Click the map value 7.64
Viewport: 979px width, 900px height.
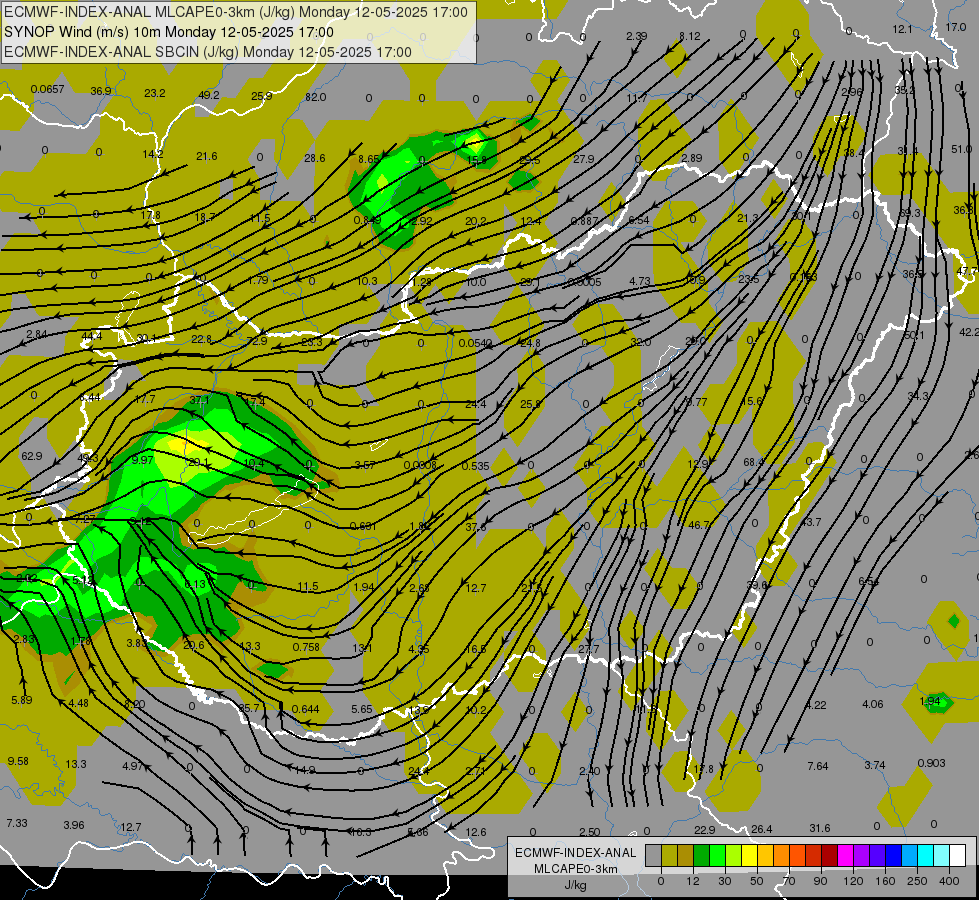[818, 766]
